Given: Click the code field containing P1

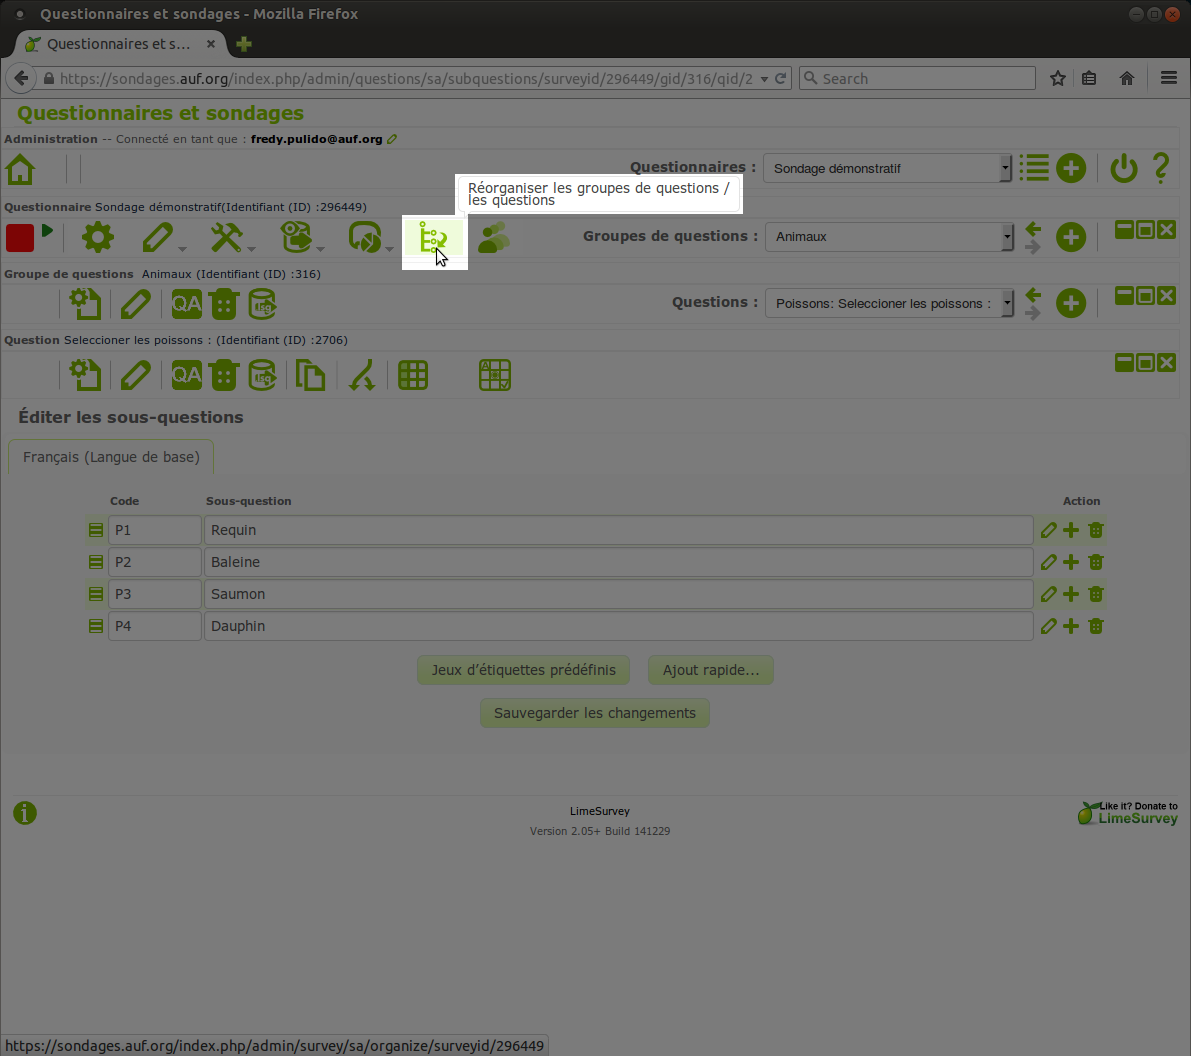Looking at the screenshot, I should [x=155, y=530].
